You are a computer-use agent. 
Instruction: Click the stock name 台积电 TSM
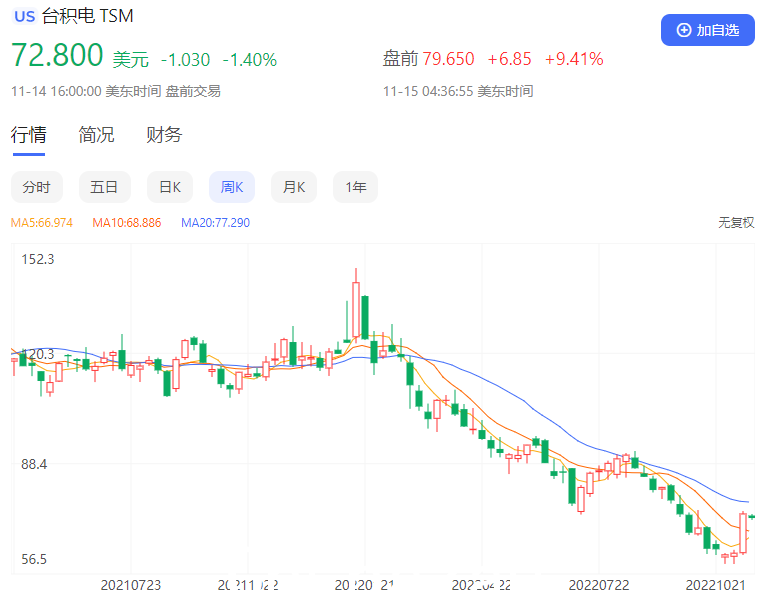[x=88, y=16]
